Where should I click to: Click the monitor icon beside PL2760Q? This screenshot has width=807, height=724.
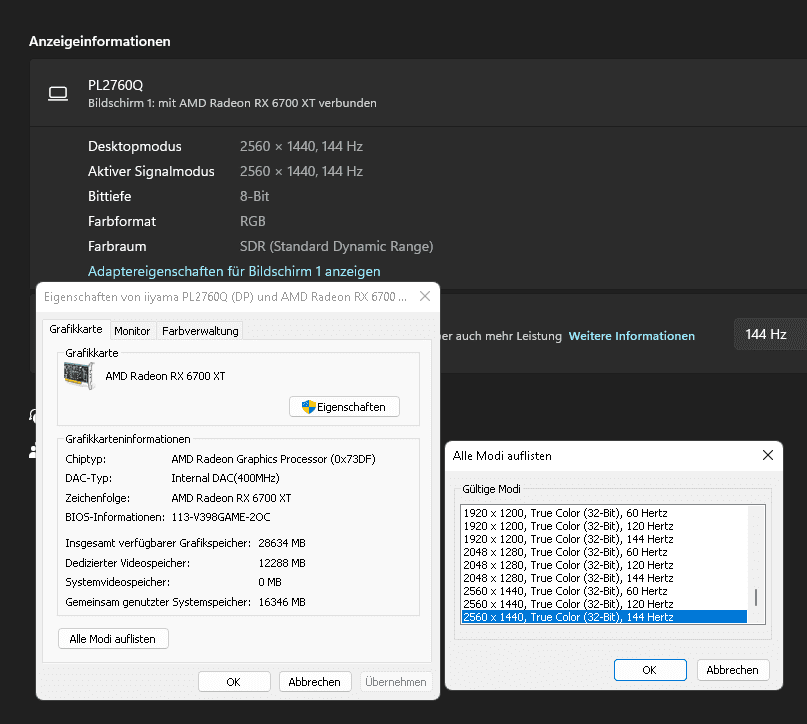coord(58,94)
